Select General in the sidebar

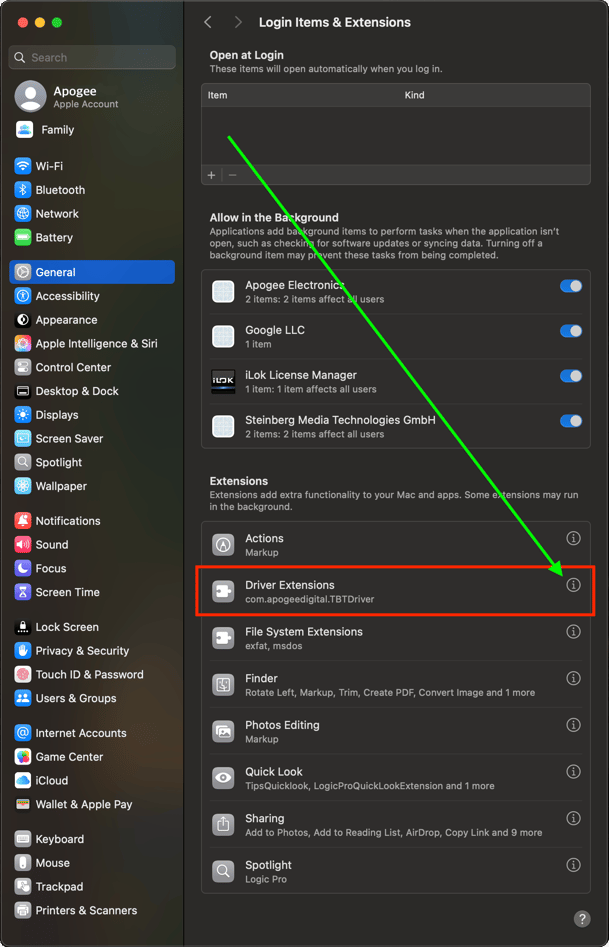92,272
